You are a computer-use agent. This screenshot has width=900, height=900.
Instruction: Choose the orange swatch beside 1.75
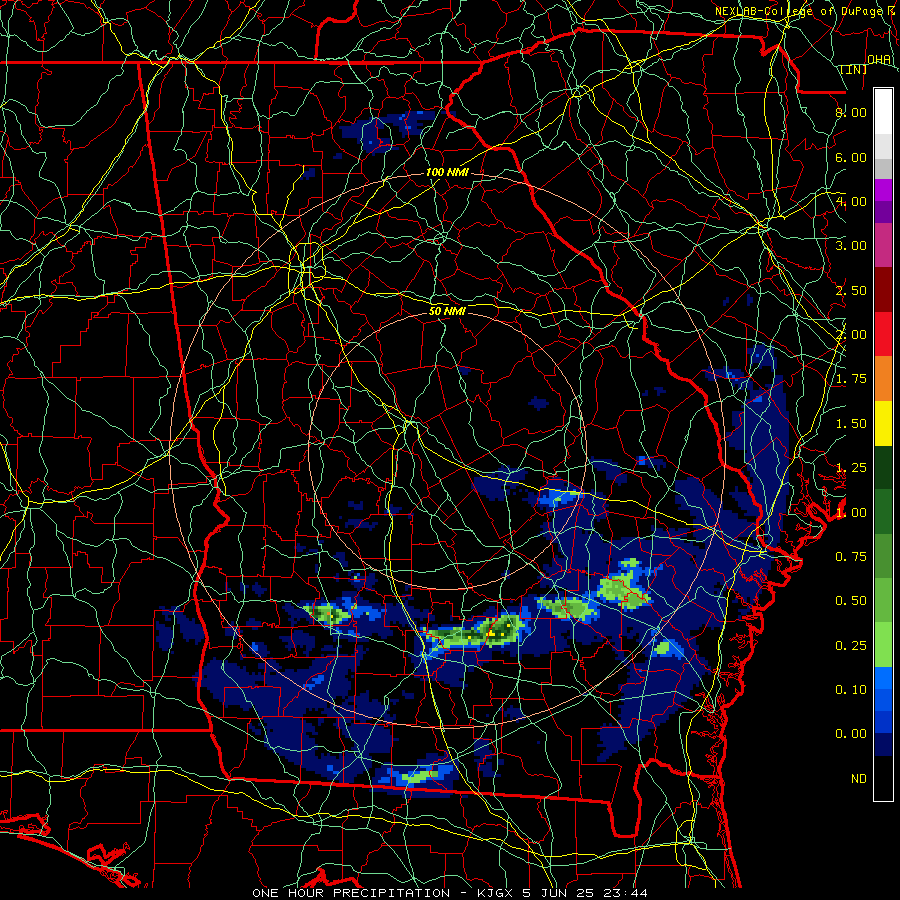(x=883, y=379)
